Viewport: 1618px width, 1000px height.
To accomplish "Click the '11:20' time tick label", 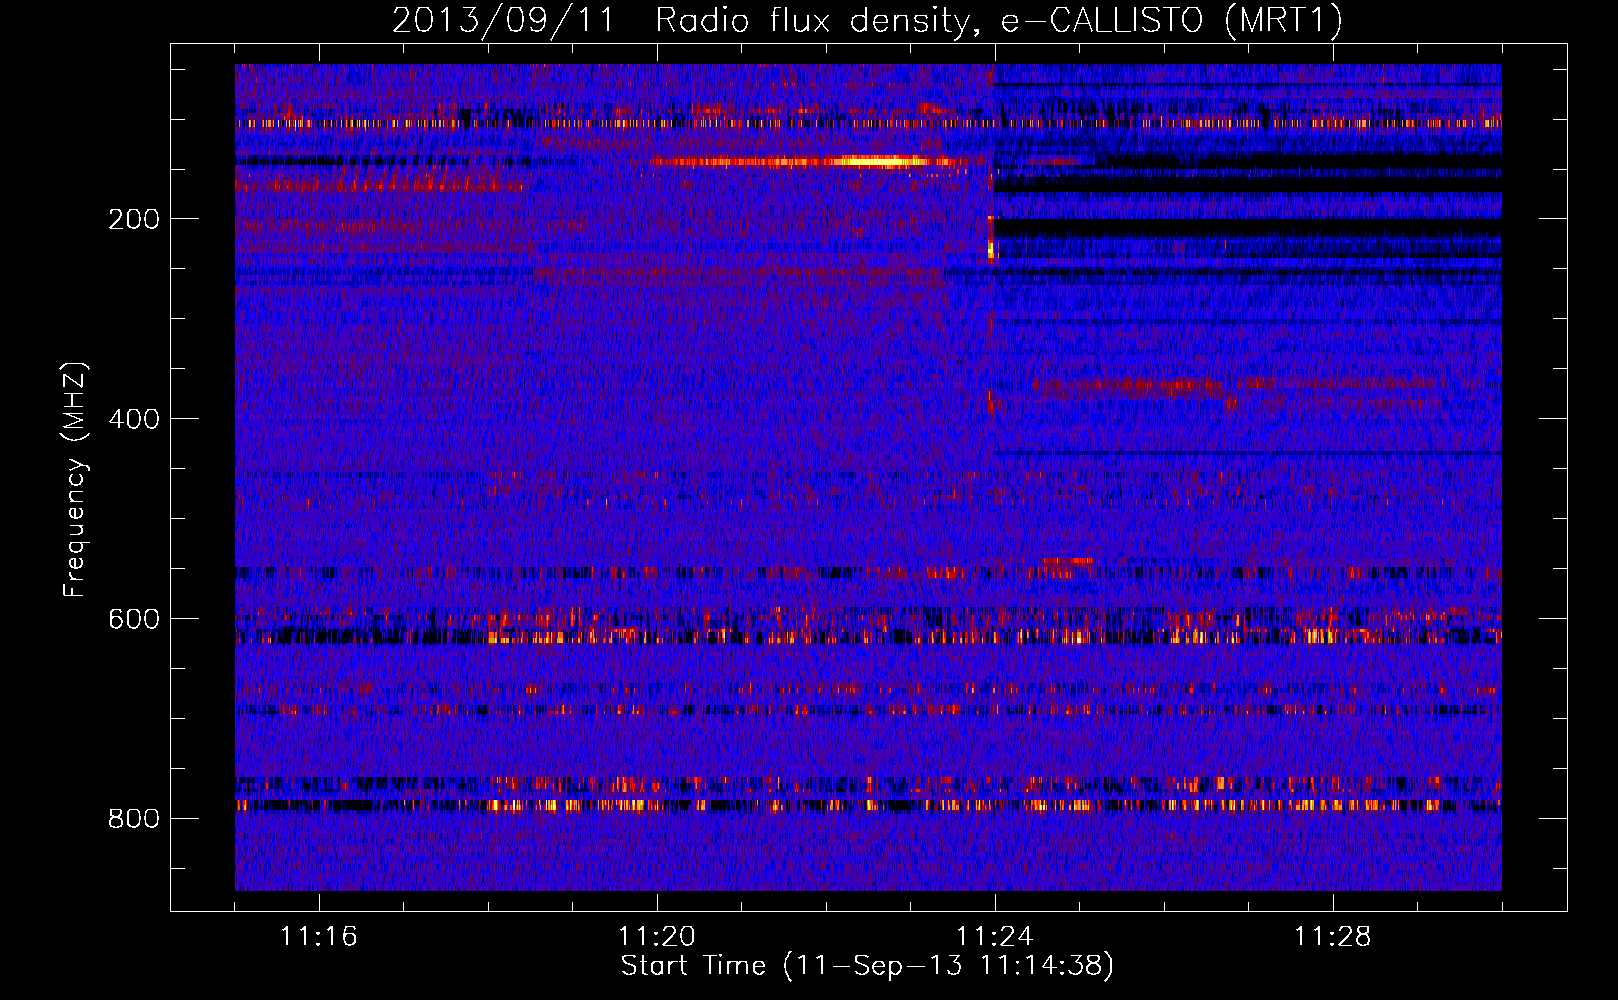I will [657, 937].
